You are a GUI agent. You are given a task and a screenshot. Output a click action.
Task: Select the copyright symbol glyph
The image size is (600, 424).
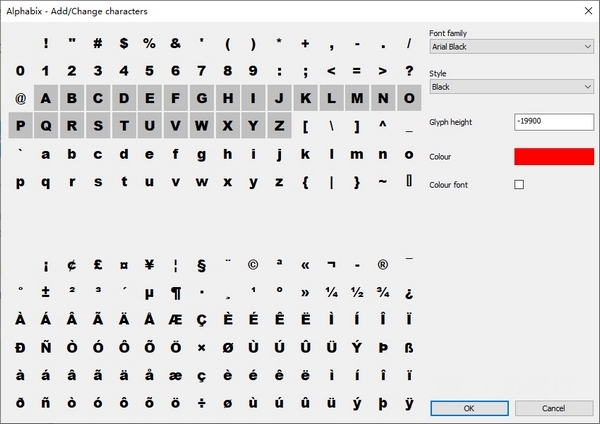[x=253, y=265]
